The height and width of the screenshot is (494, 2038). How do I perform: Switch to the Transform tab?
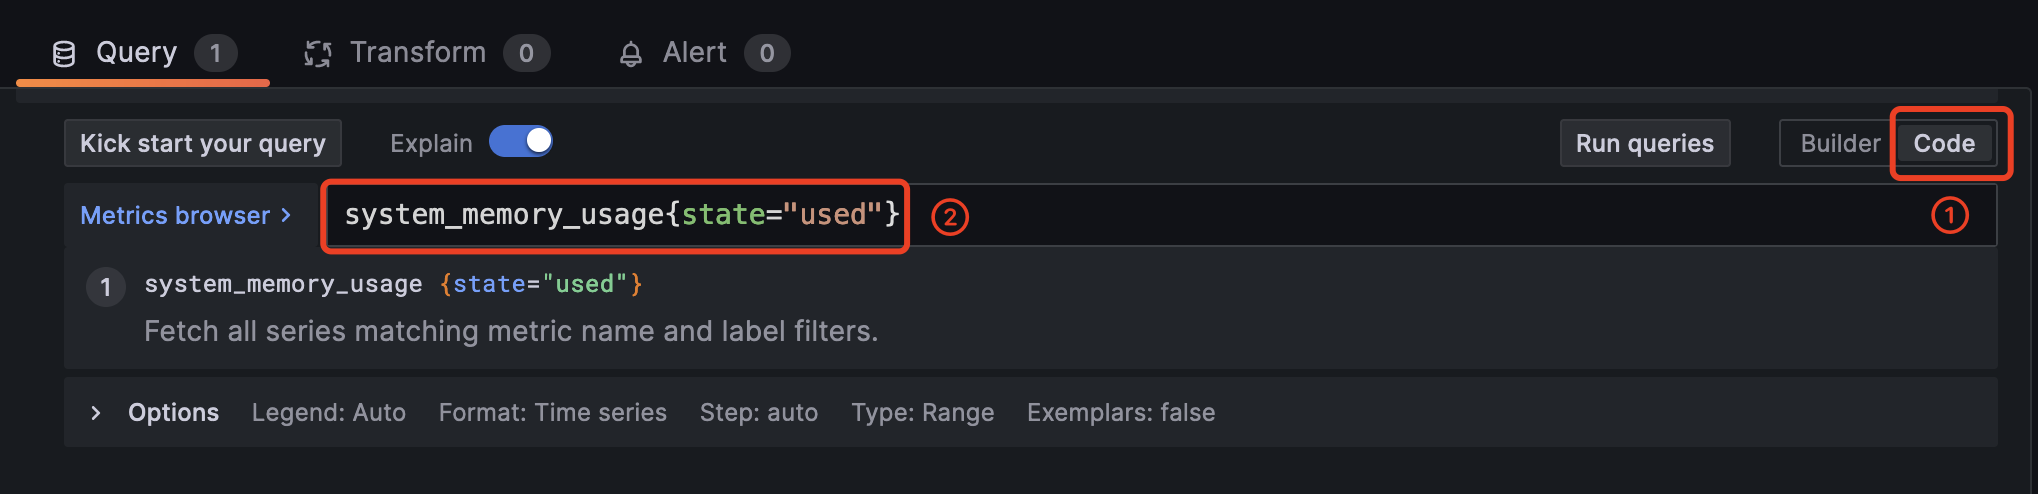(x=418, y=53)
